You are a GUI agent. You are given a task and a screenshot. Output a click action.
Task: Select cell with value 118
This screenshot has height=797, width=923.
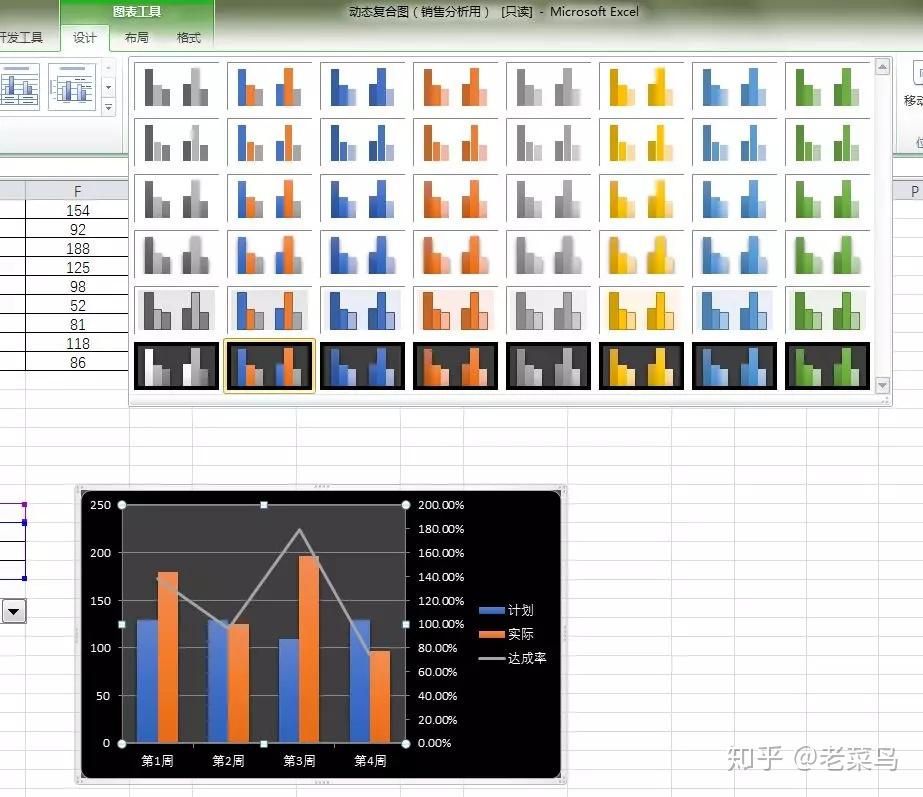point(77,343)
